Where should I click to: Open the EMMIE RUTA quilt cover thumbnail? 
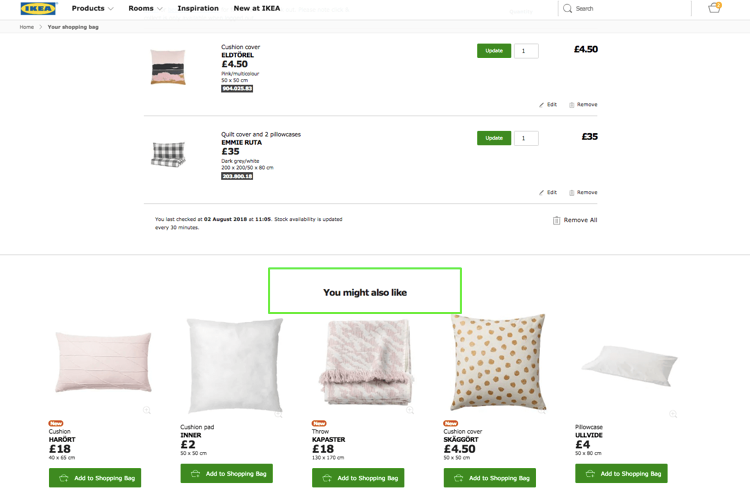pyautogui.click(x=168, y=154)
